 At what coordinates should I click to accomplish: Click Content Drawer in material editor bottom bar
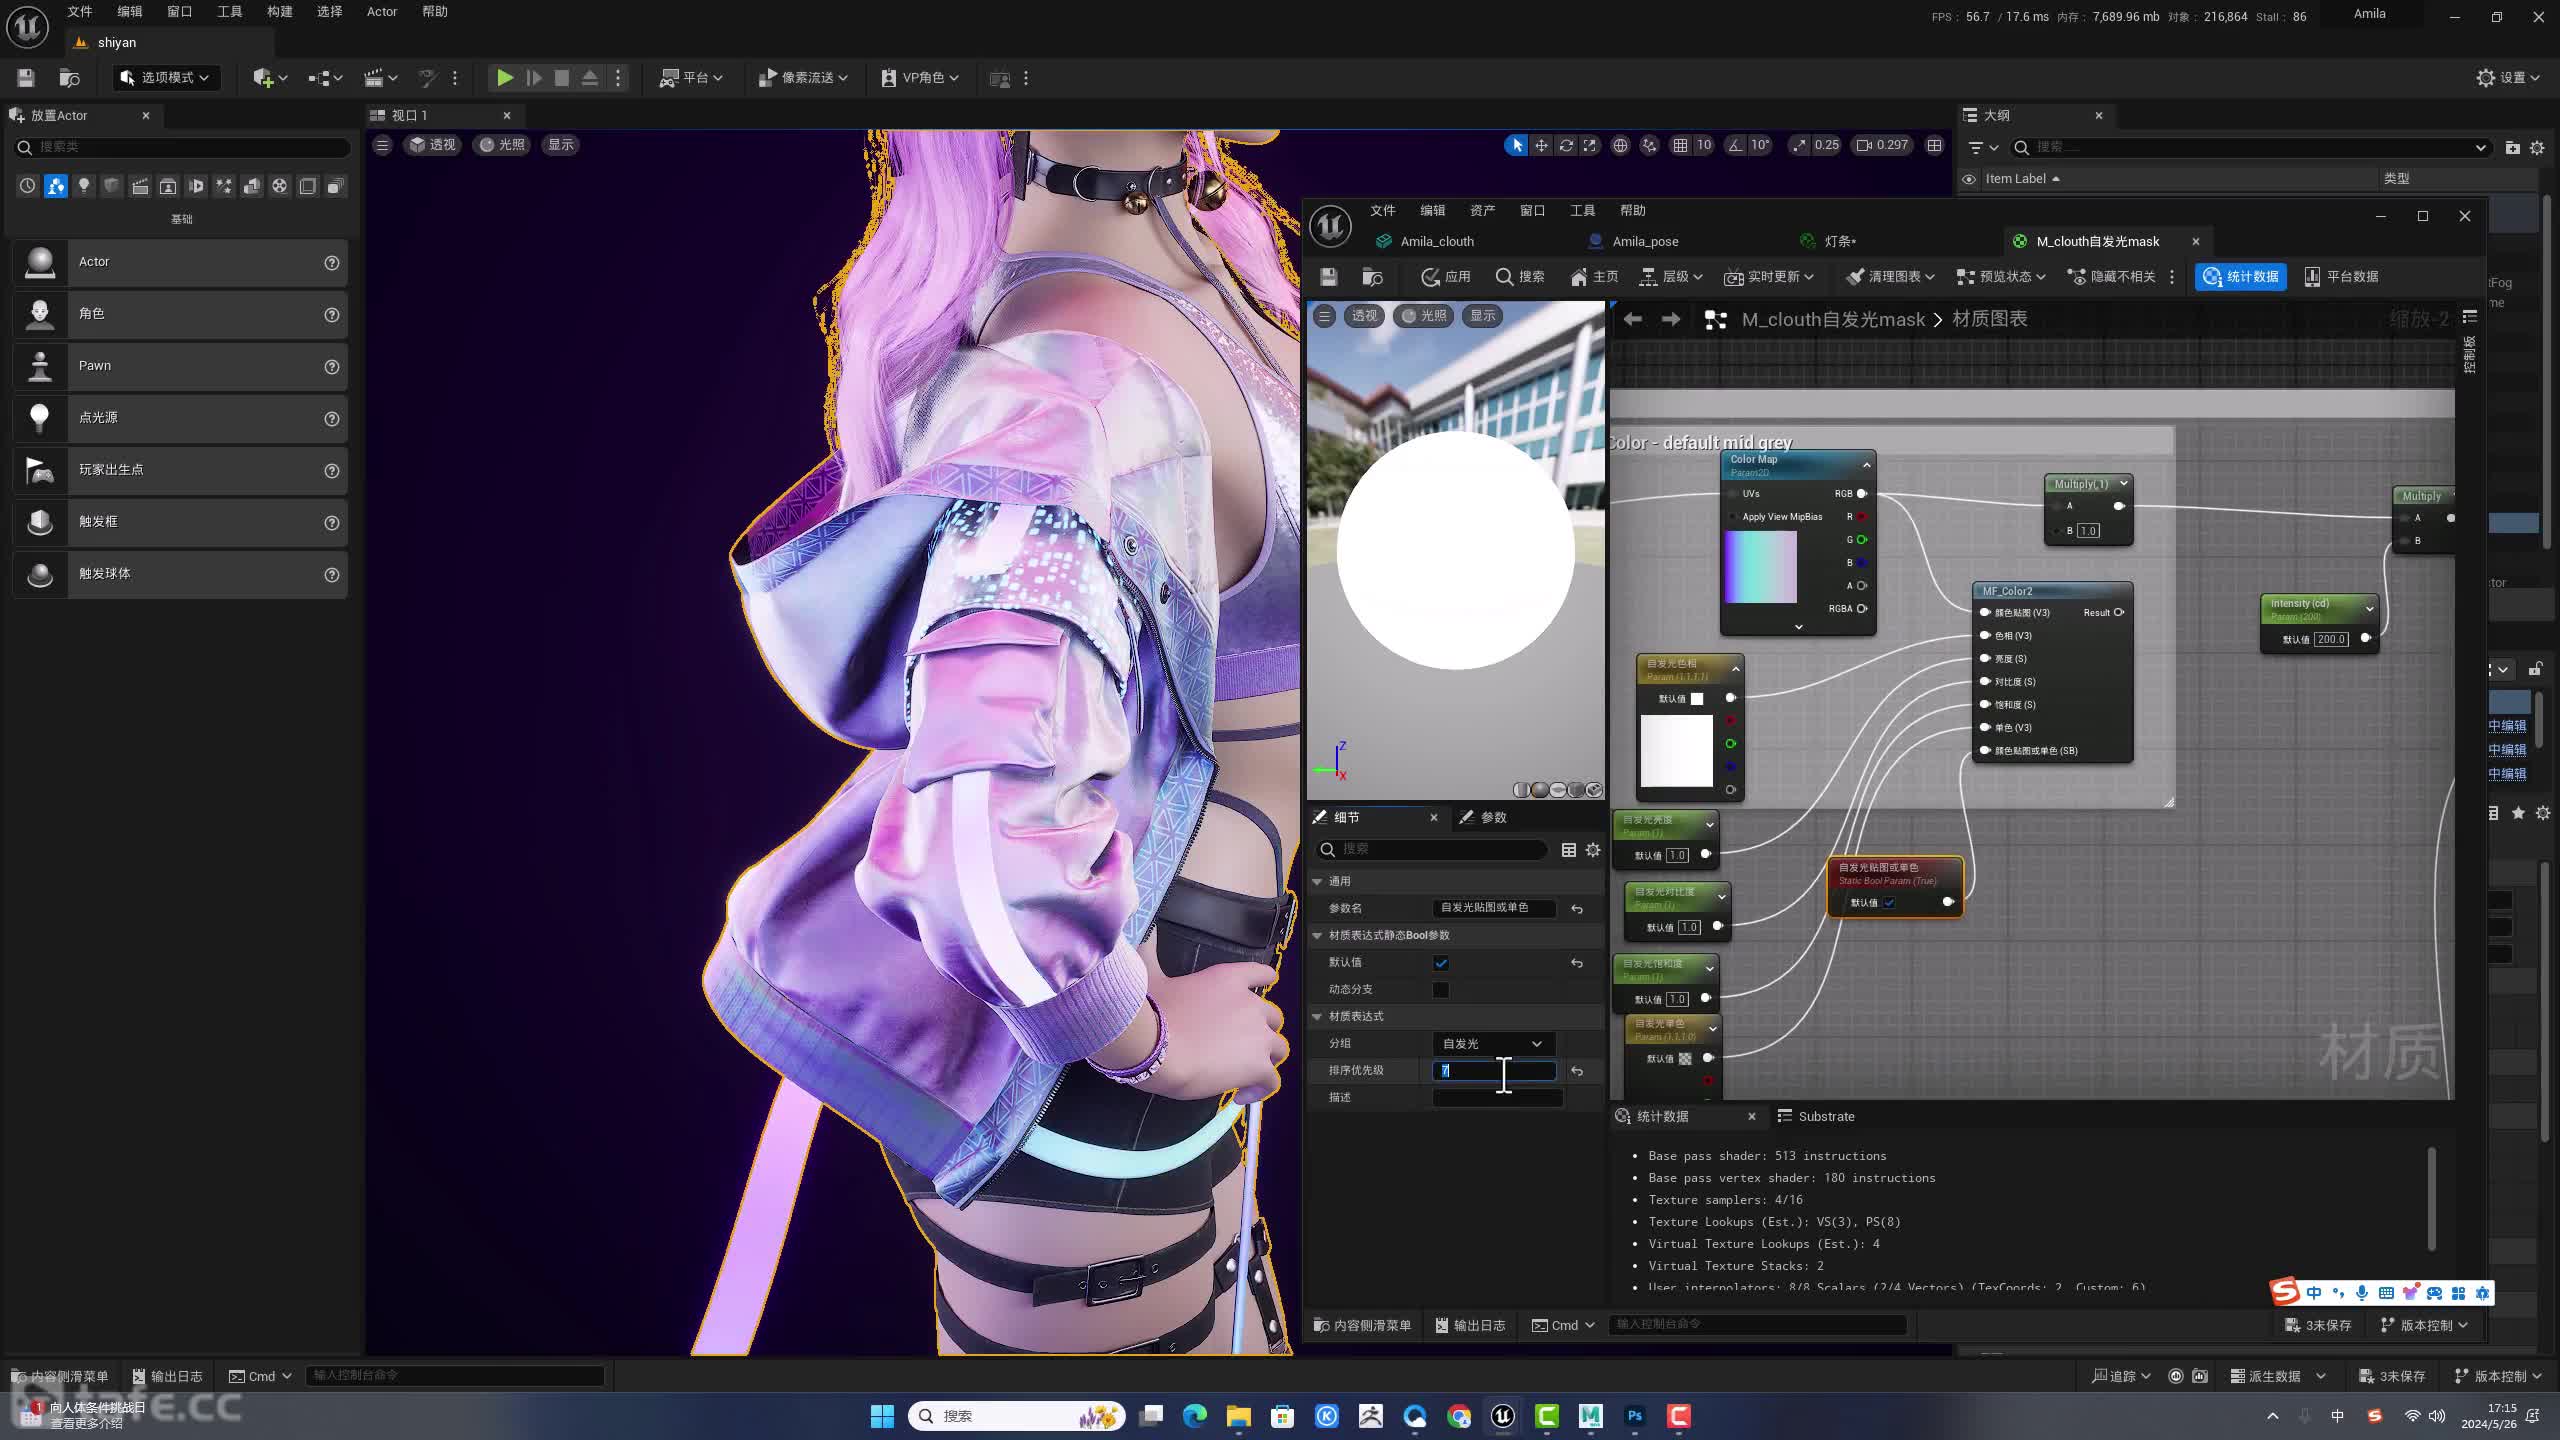pyautogui.click(x=1362, y=1326)
